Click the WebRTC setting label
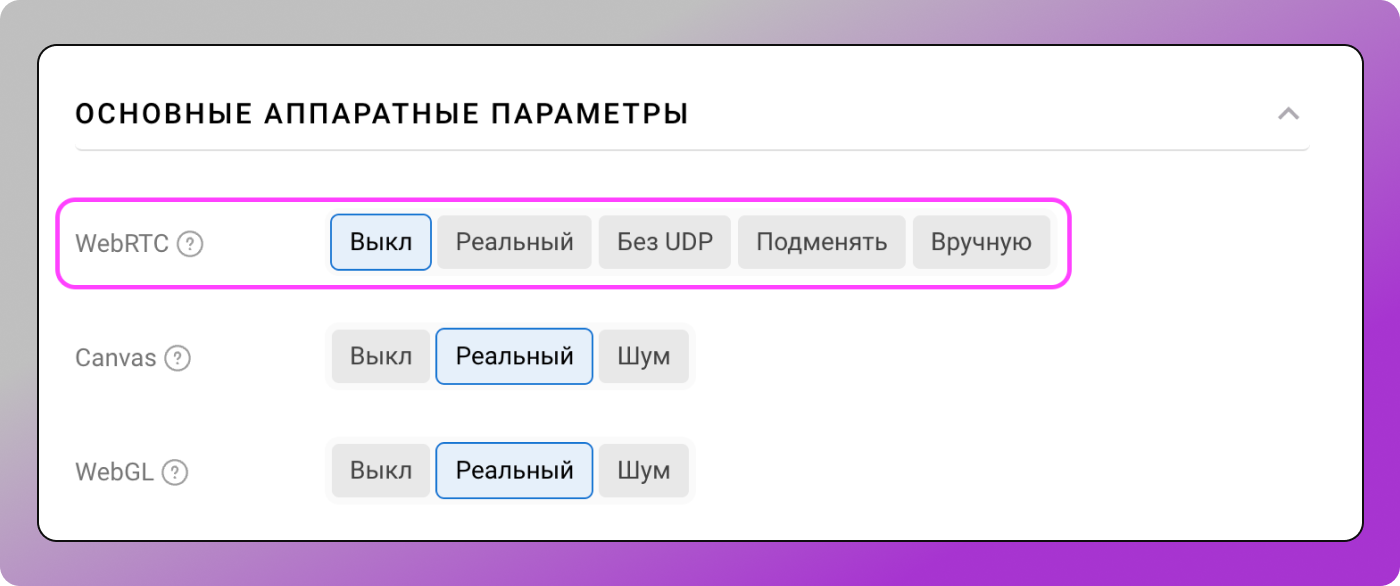1400x586 pixels. click(122, 243)
